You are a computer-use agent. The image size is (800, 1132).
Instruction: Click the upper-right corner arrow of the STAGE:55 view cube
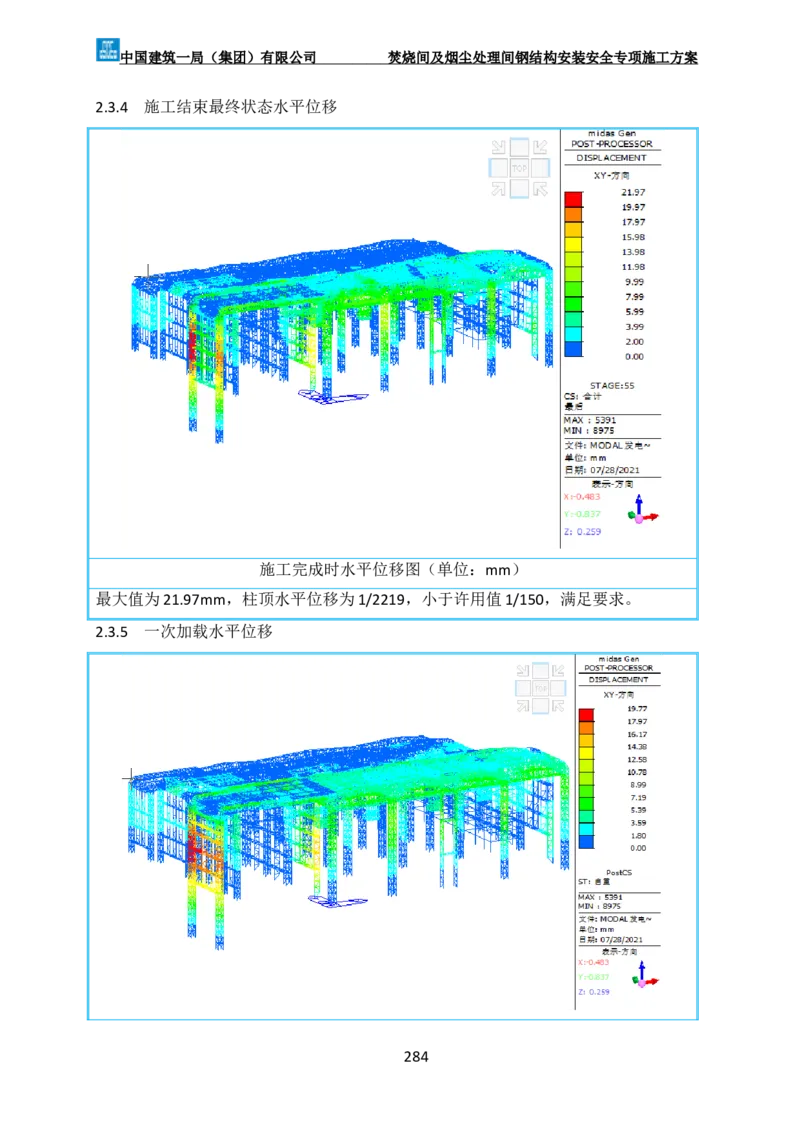coord(540,147)
